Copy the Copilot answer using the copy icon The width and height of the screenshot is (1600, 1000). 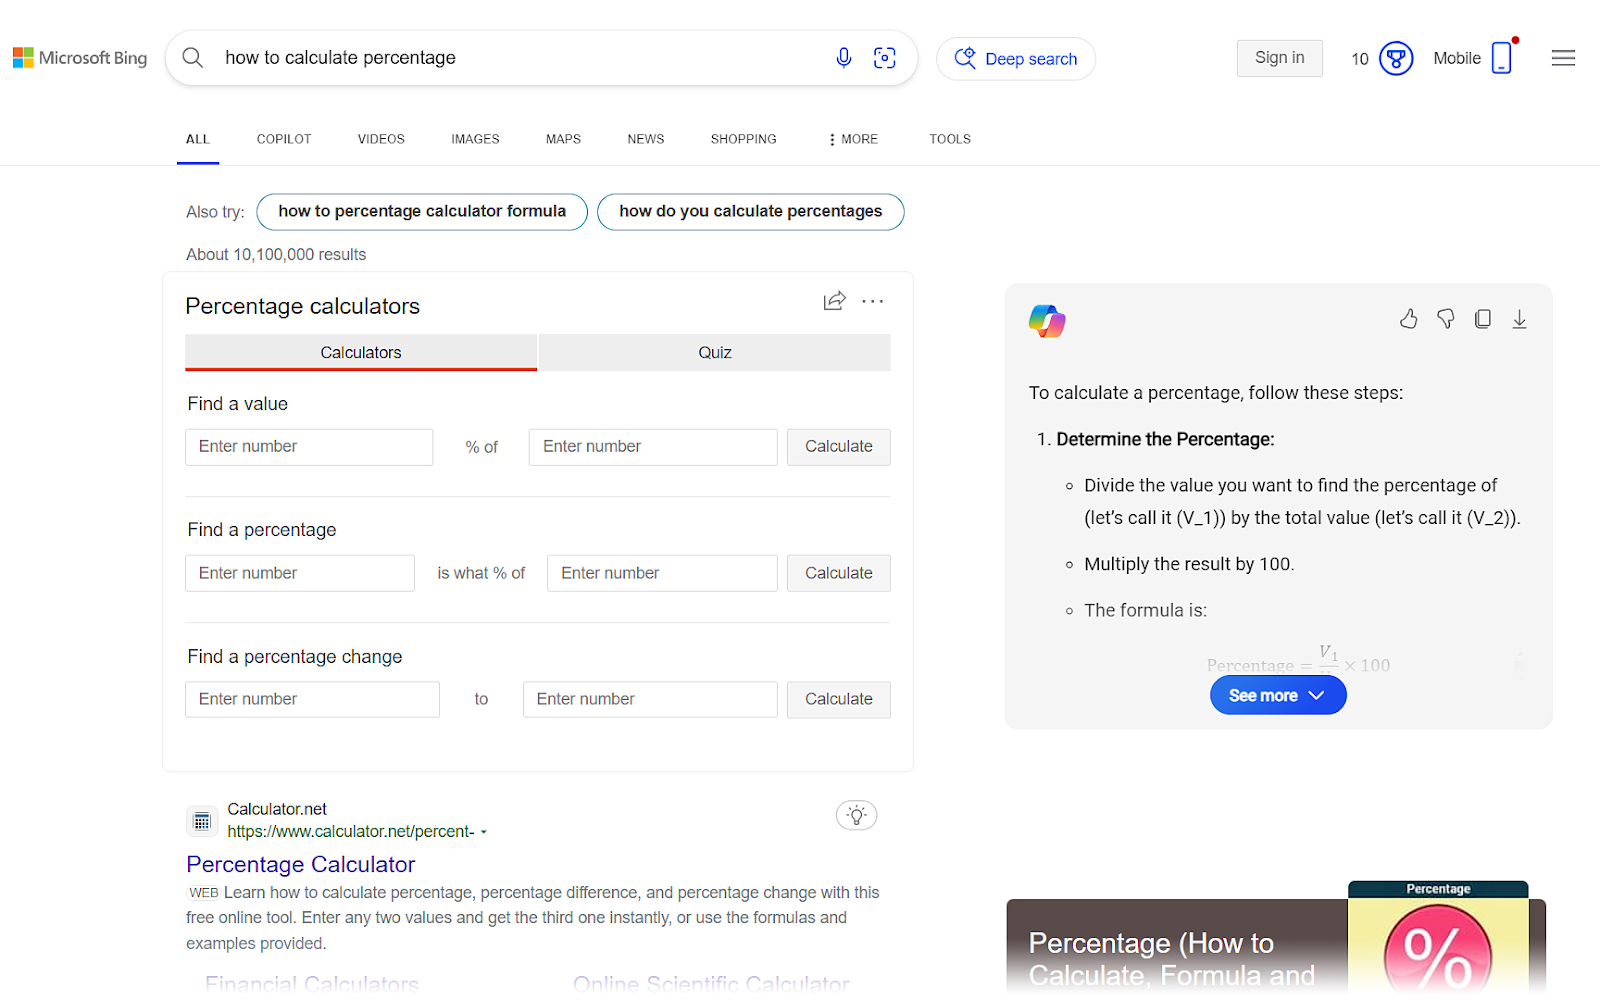[x=1482, y=318]
